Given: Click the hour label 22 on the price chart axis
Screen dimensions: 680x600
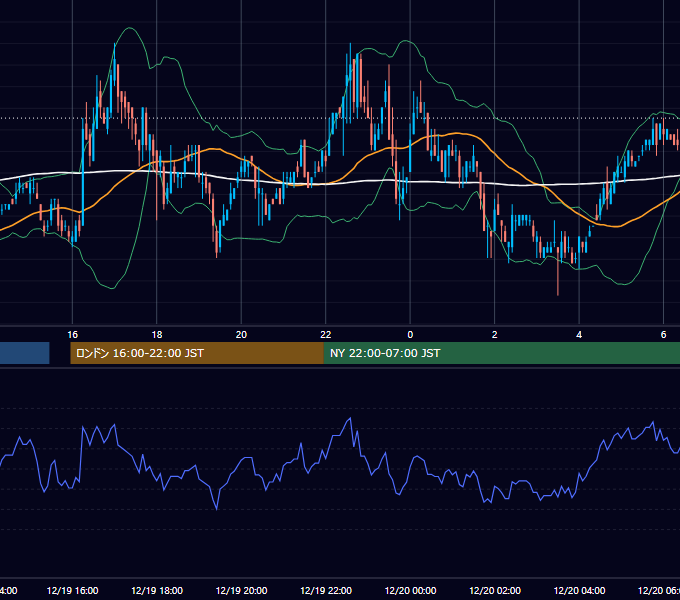Looking at the screenshot, I should (x=326, y=334).
